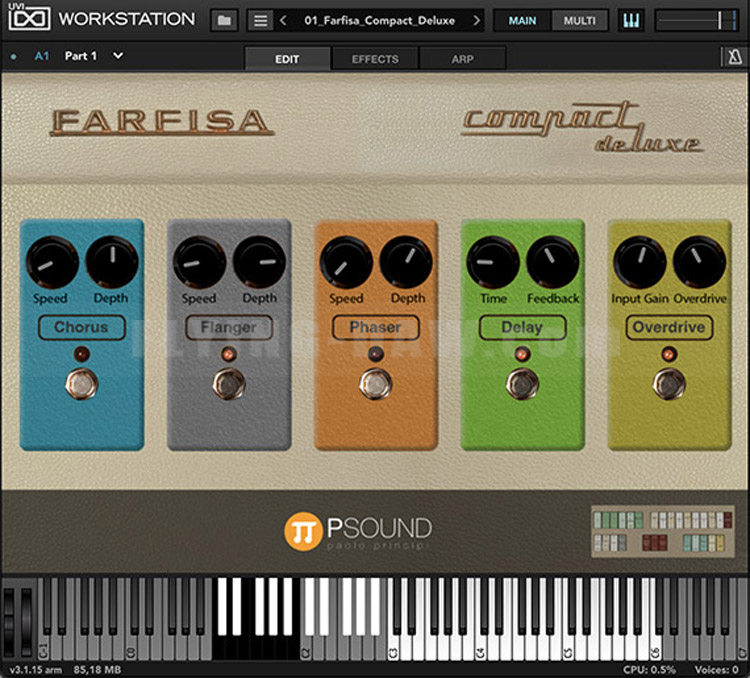
Task: Switch to MULTI view
Action: pyautogui.click(x=579, y=21)
